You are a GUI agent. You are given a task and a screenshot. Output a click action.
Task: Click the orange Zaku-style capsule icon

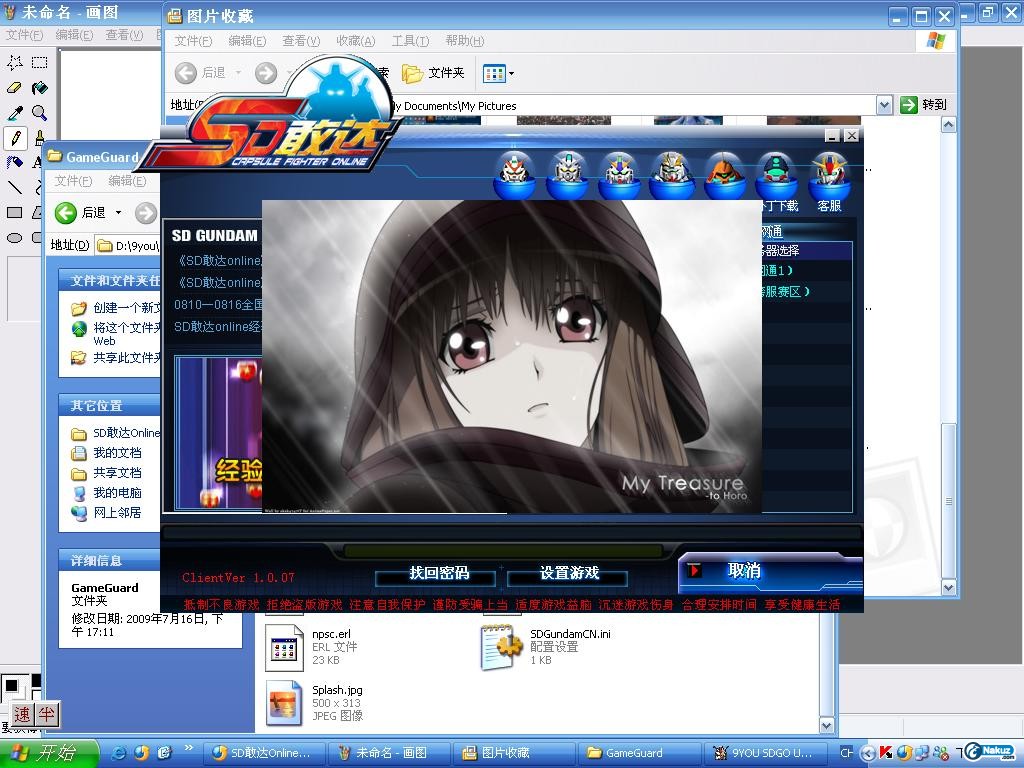724,175
